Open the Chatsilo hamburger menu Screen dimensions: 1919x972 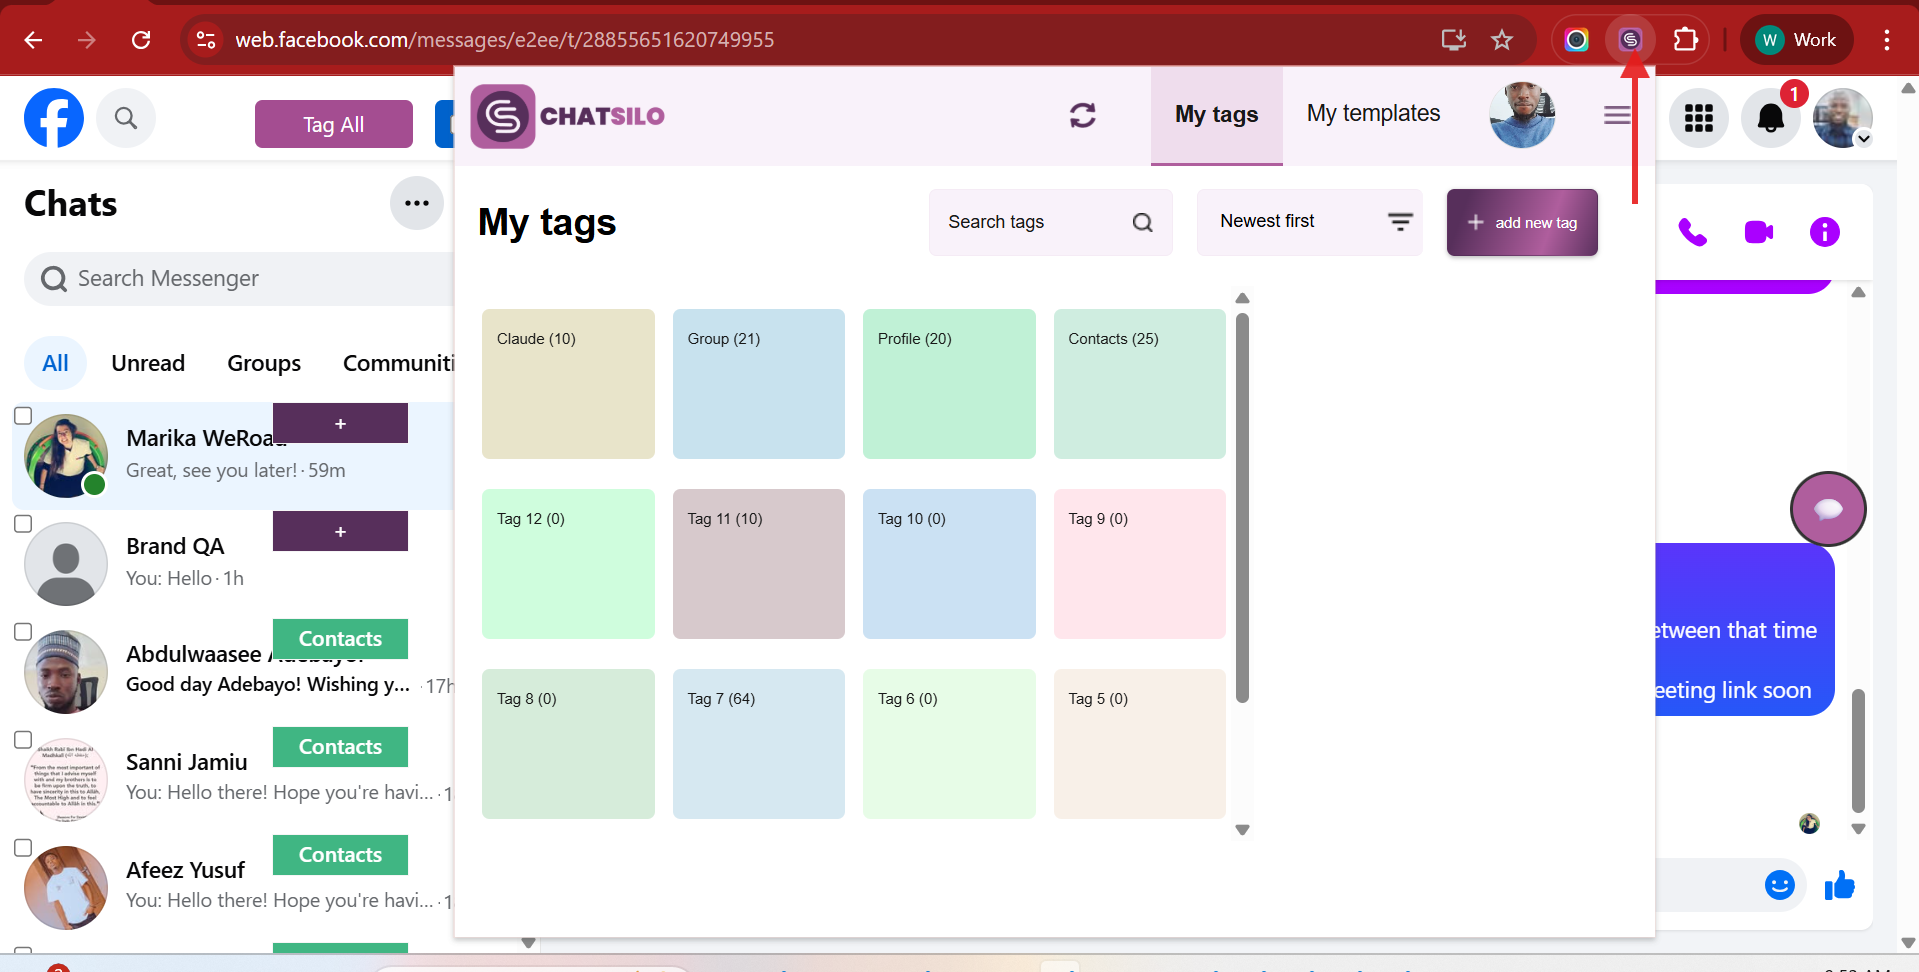(1617, 115)
